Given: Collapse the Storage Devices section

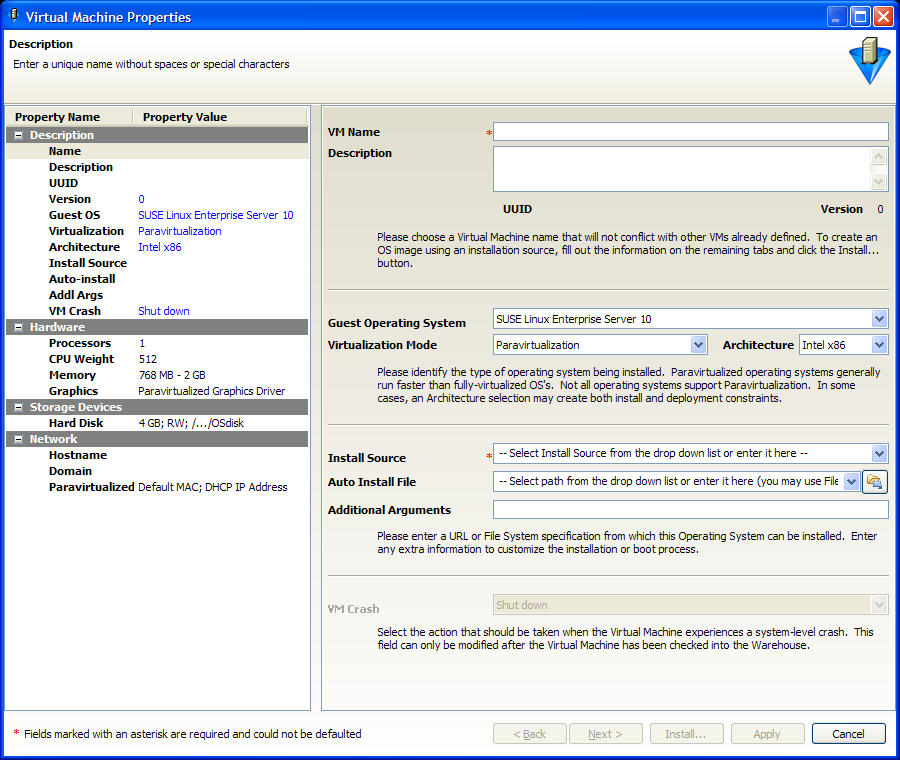Looking at the screenshot, I should coord(17,406).
